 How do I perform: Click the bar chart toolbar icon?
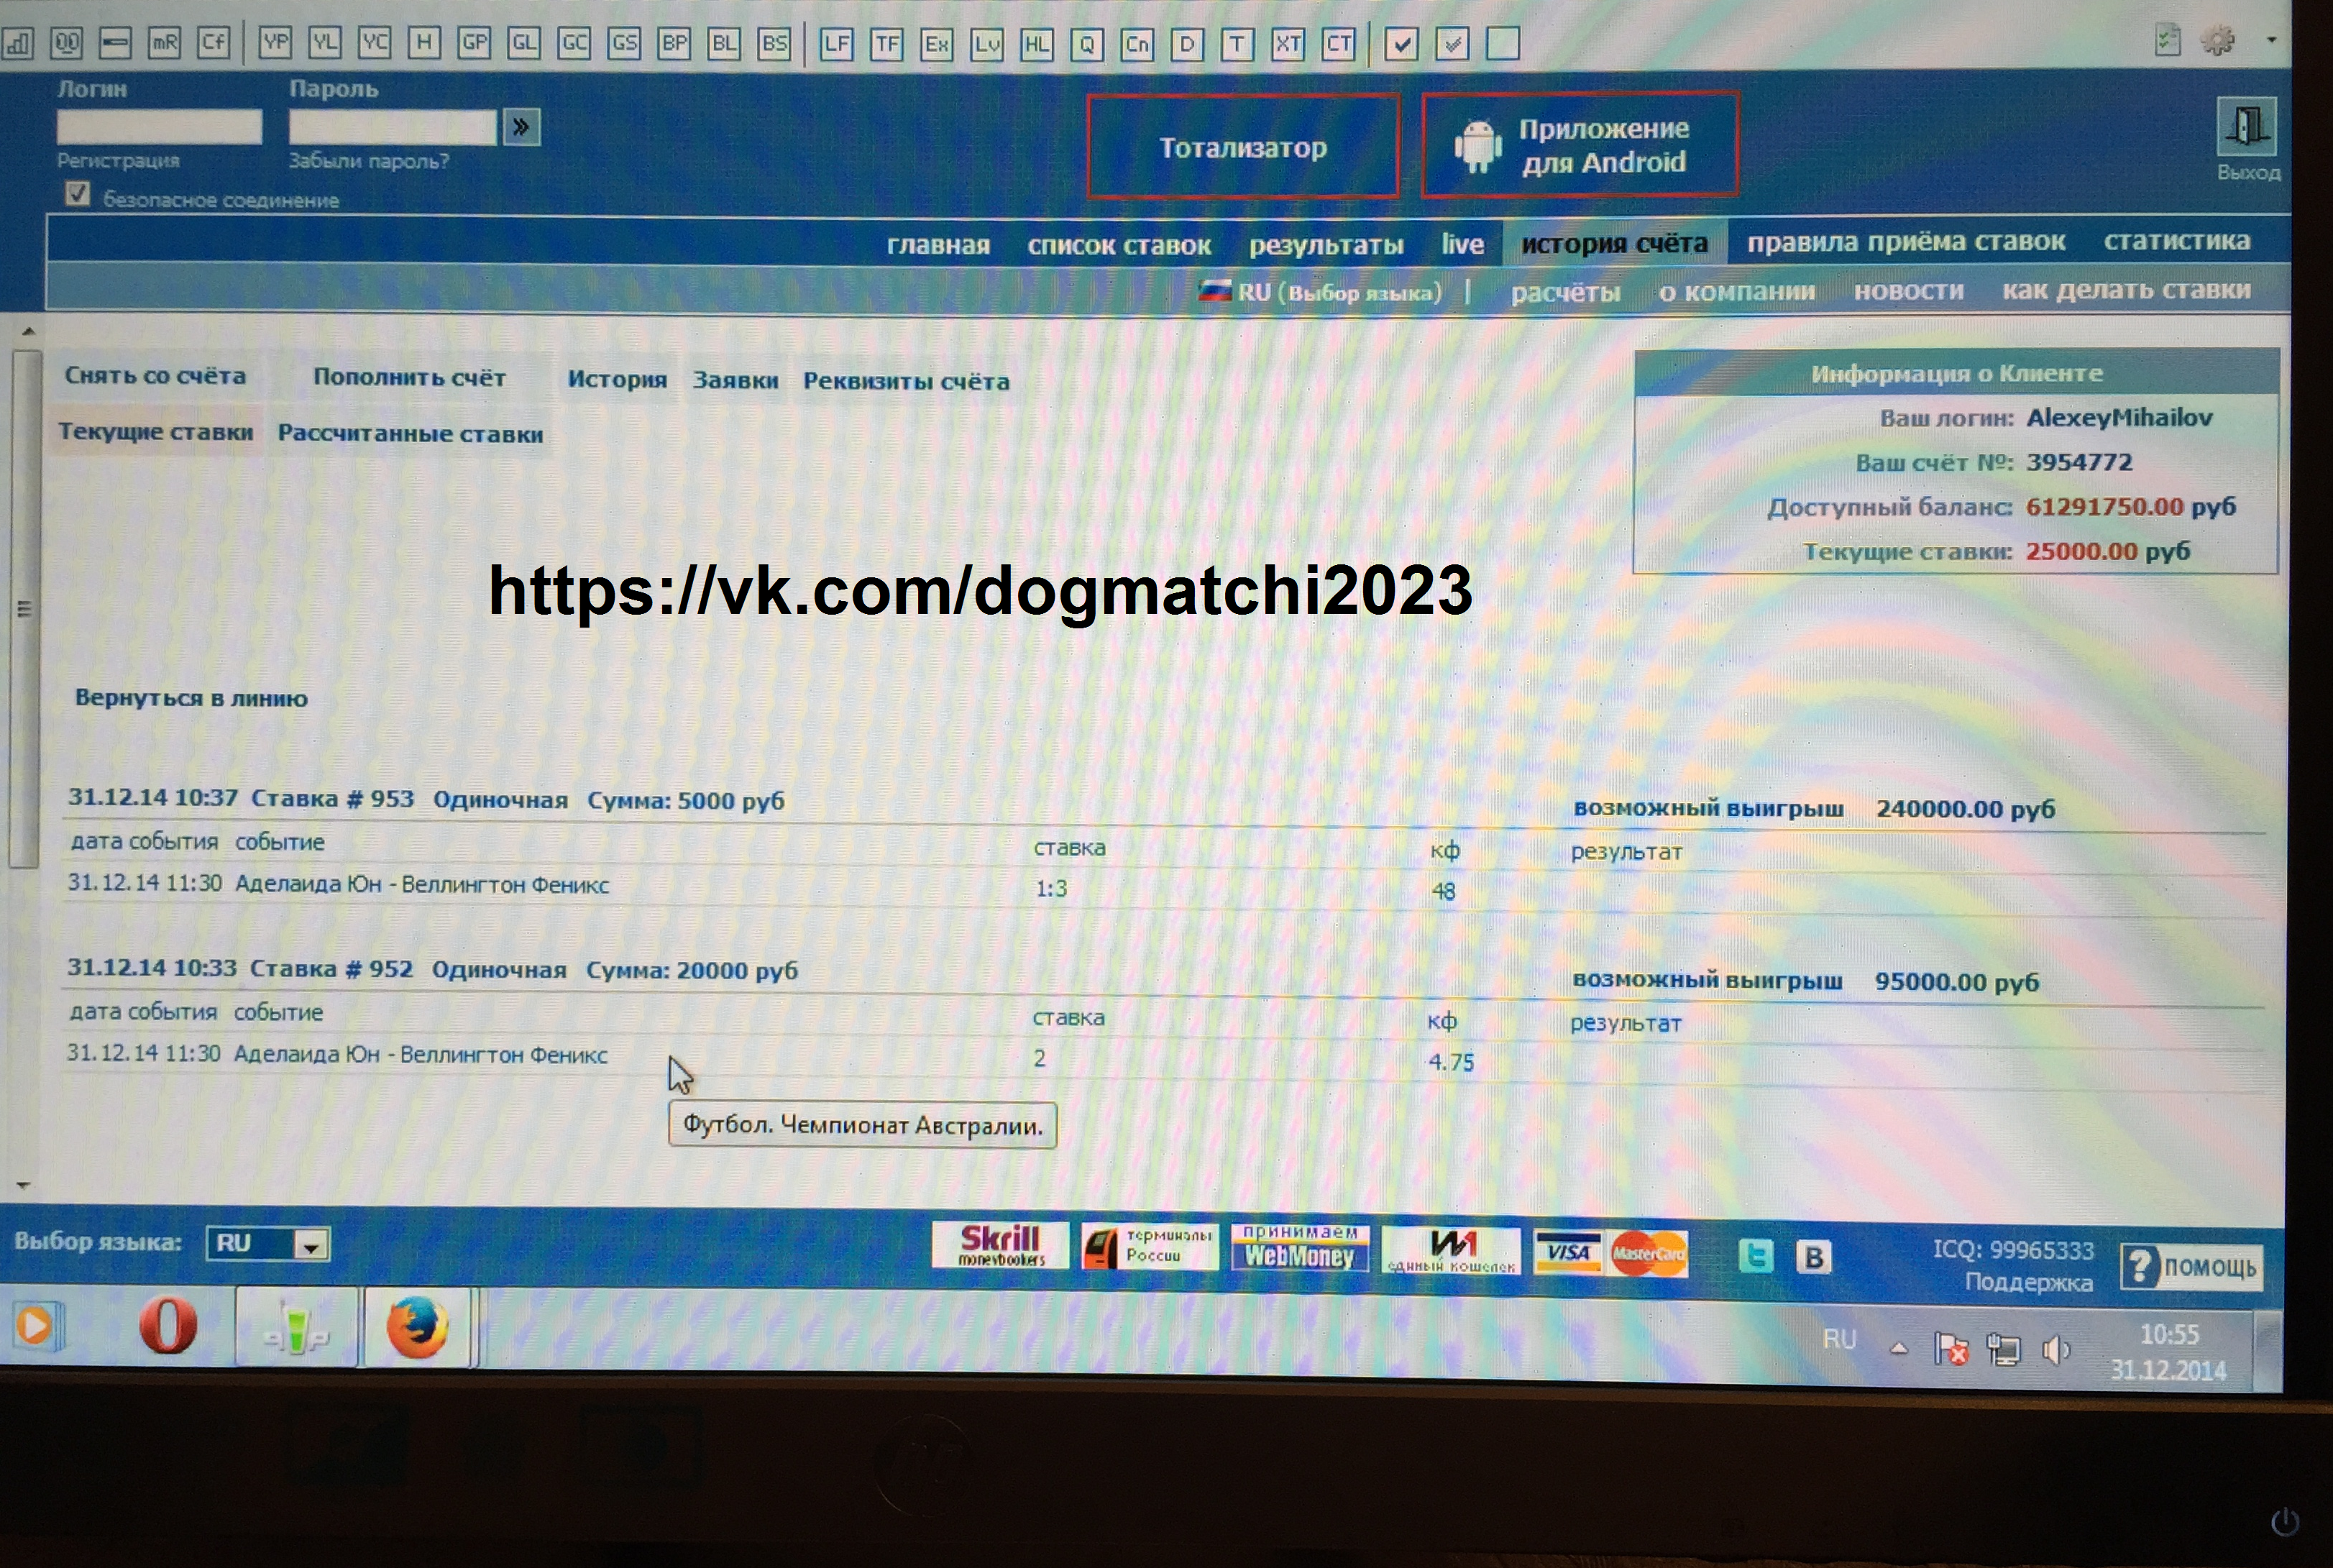coord(17,43)
